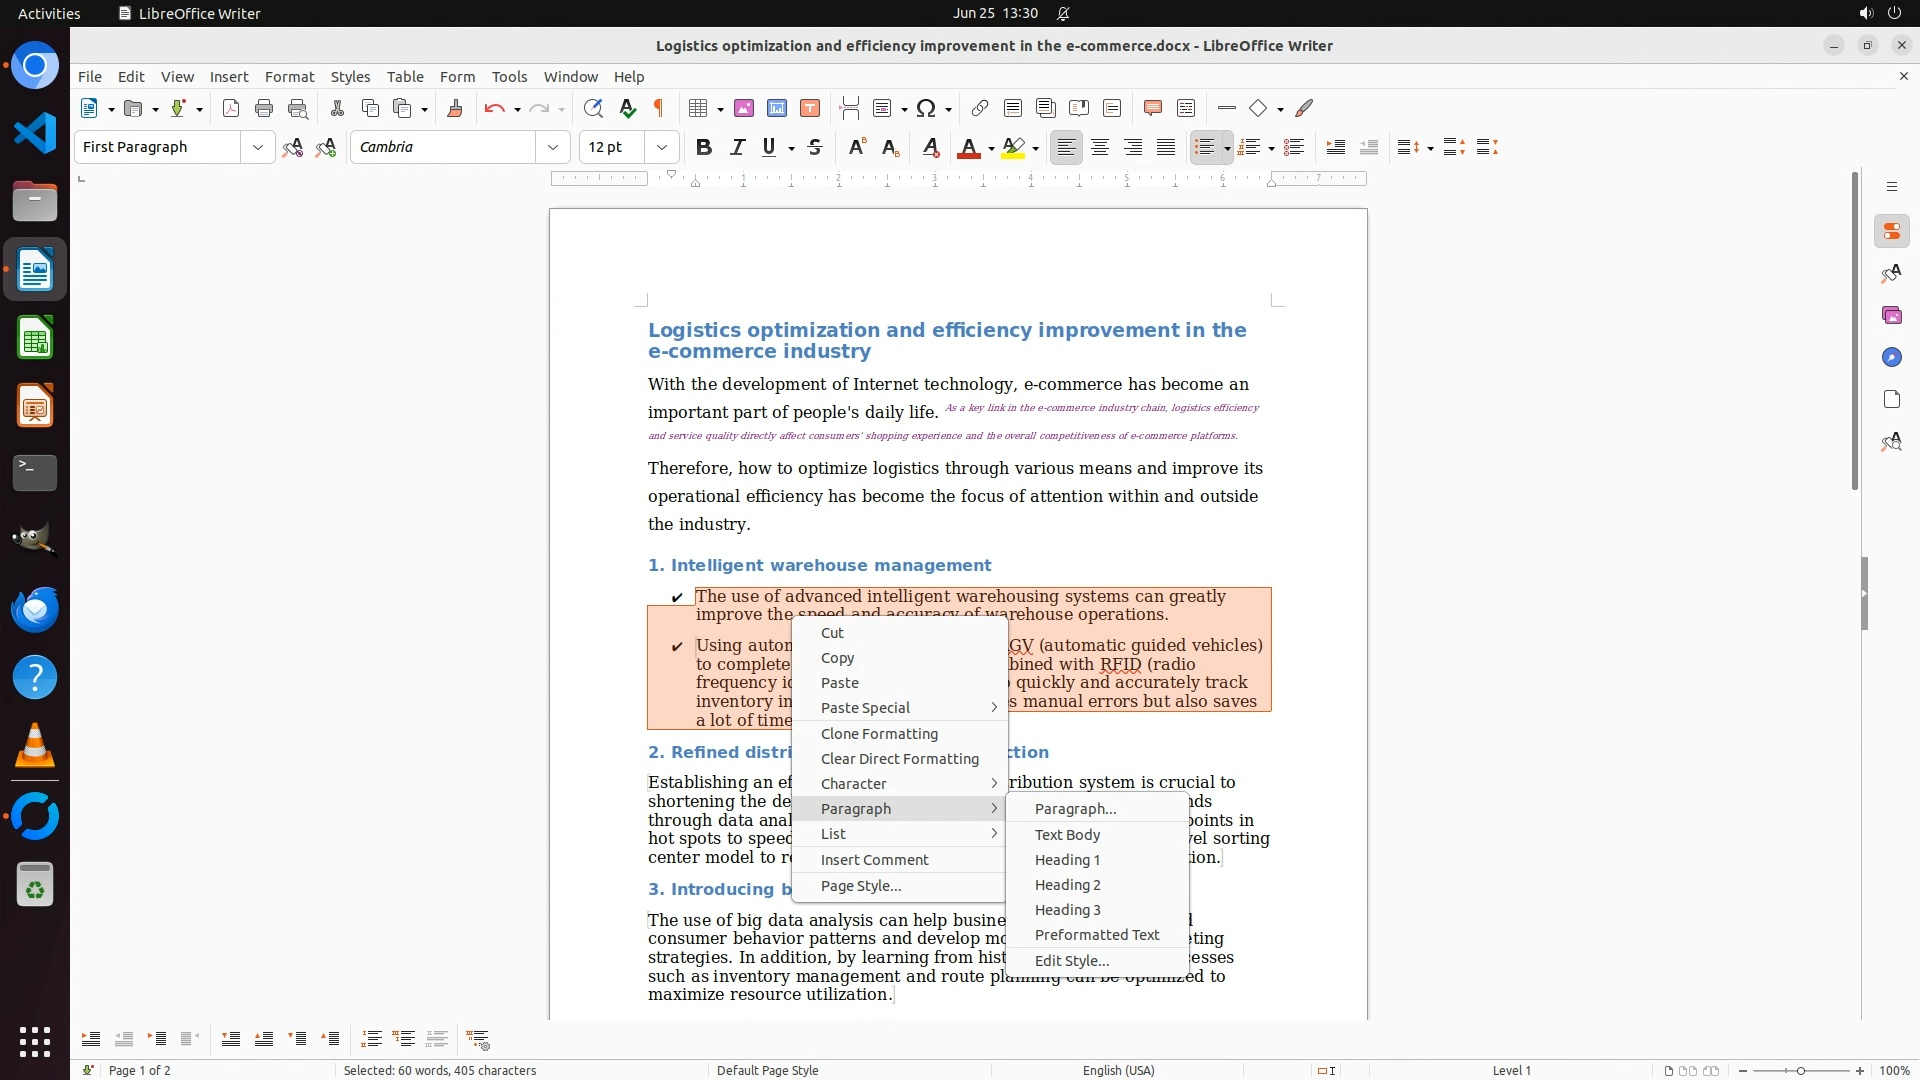The width and height of the screenshot is (1920, 1080).
Task: Toggle Formatting Marks display
Action: 659,108
